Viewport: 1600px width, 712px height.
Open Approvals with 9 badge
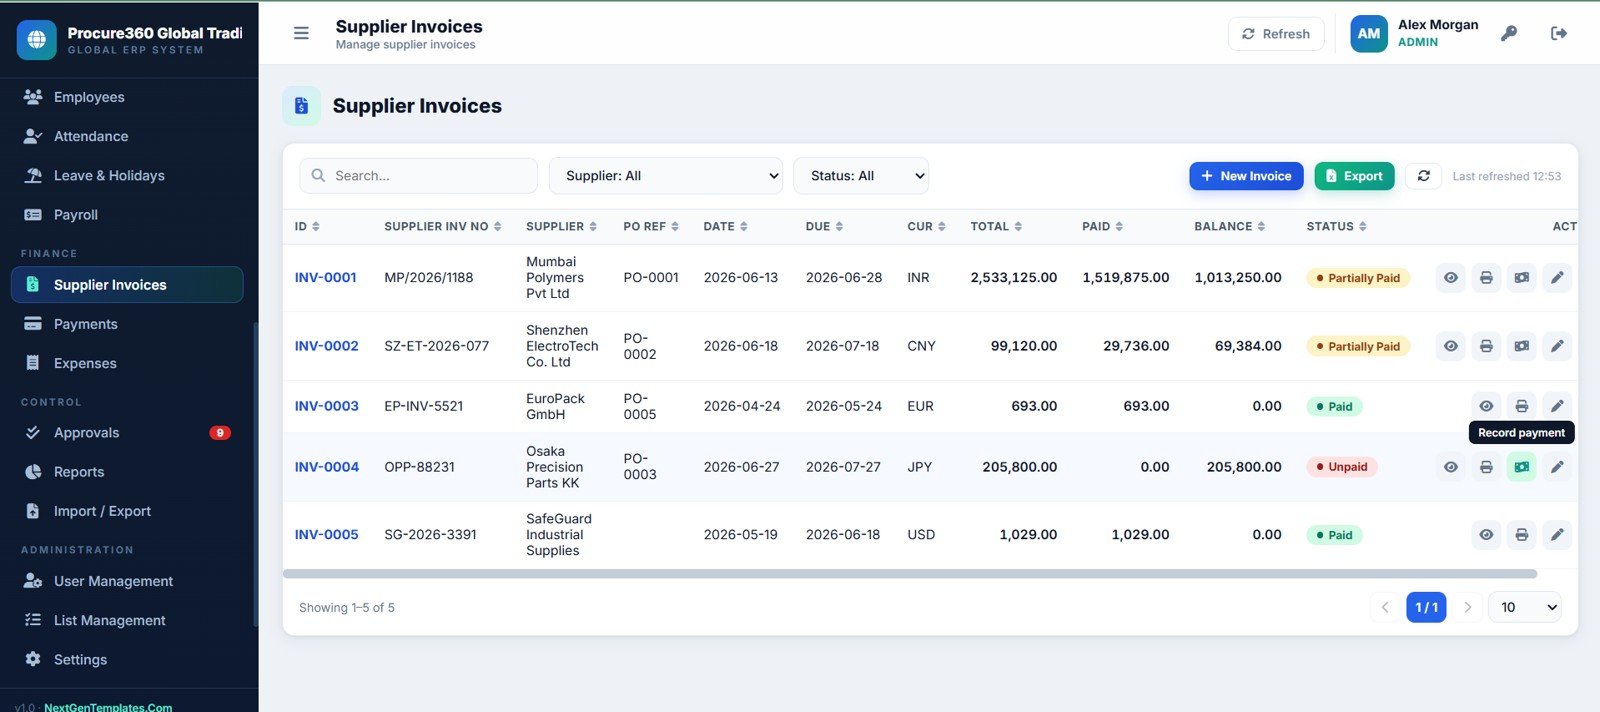point(127,433)
